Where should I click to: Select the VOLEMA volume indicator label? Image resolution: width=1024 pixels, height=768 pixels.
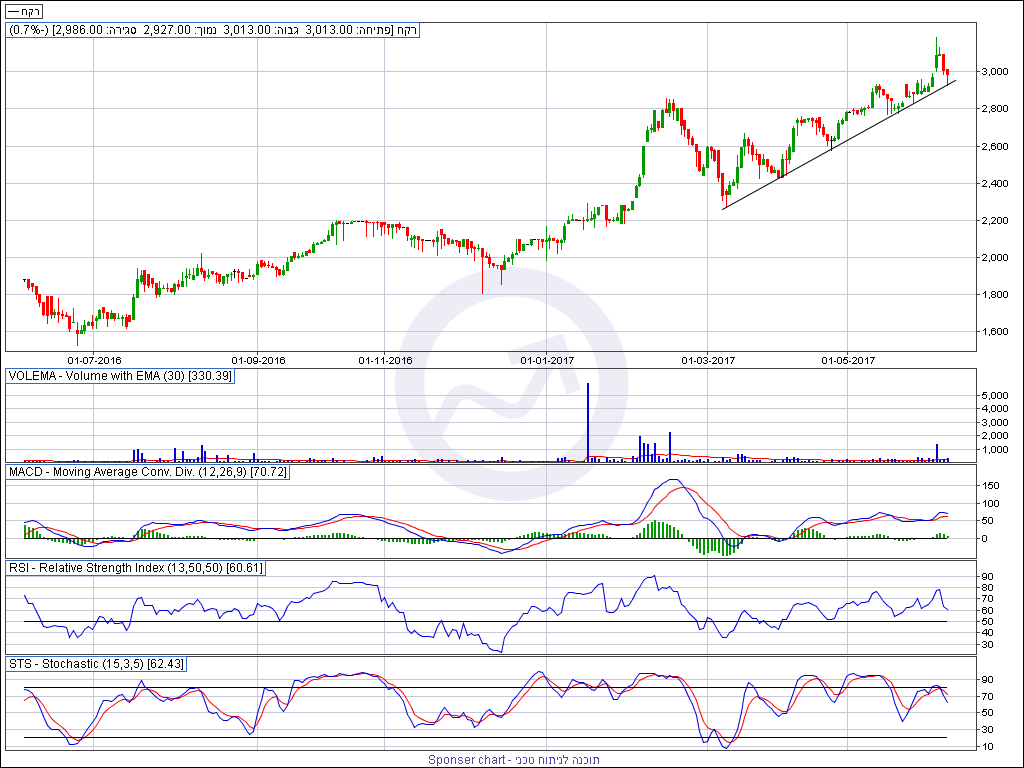pos(120,376)
